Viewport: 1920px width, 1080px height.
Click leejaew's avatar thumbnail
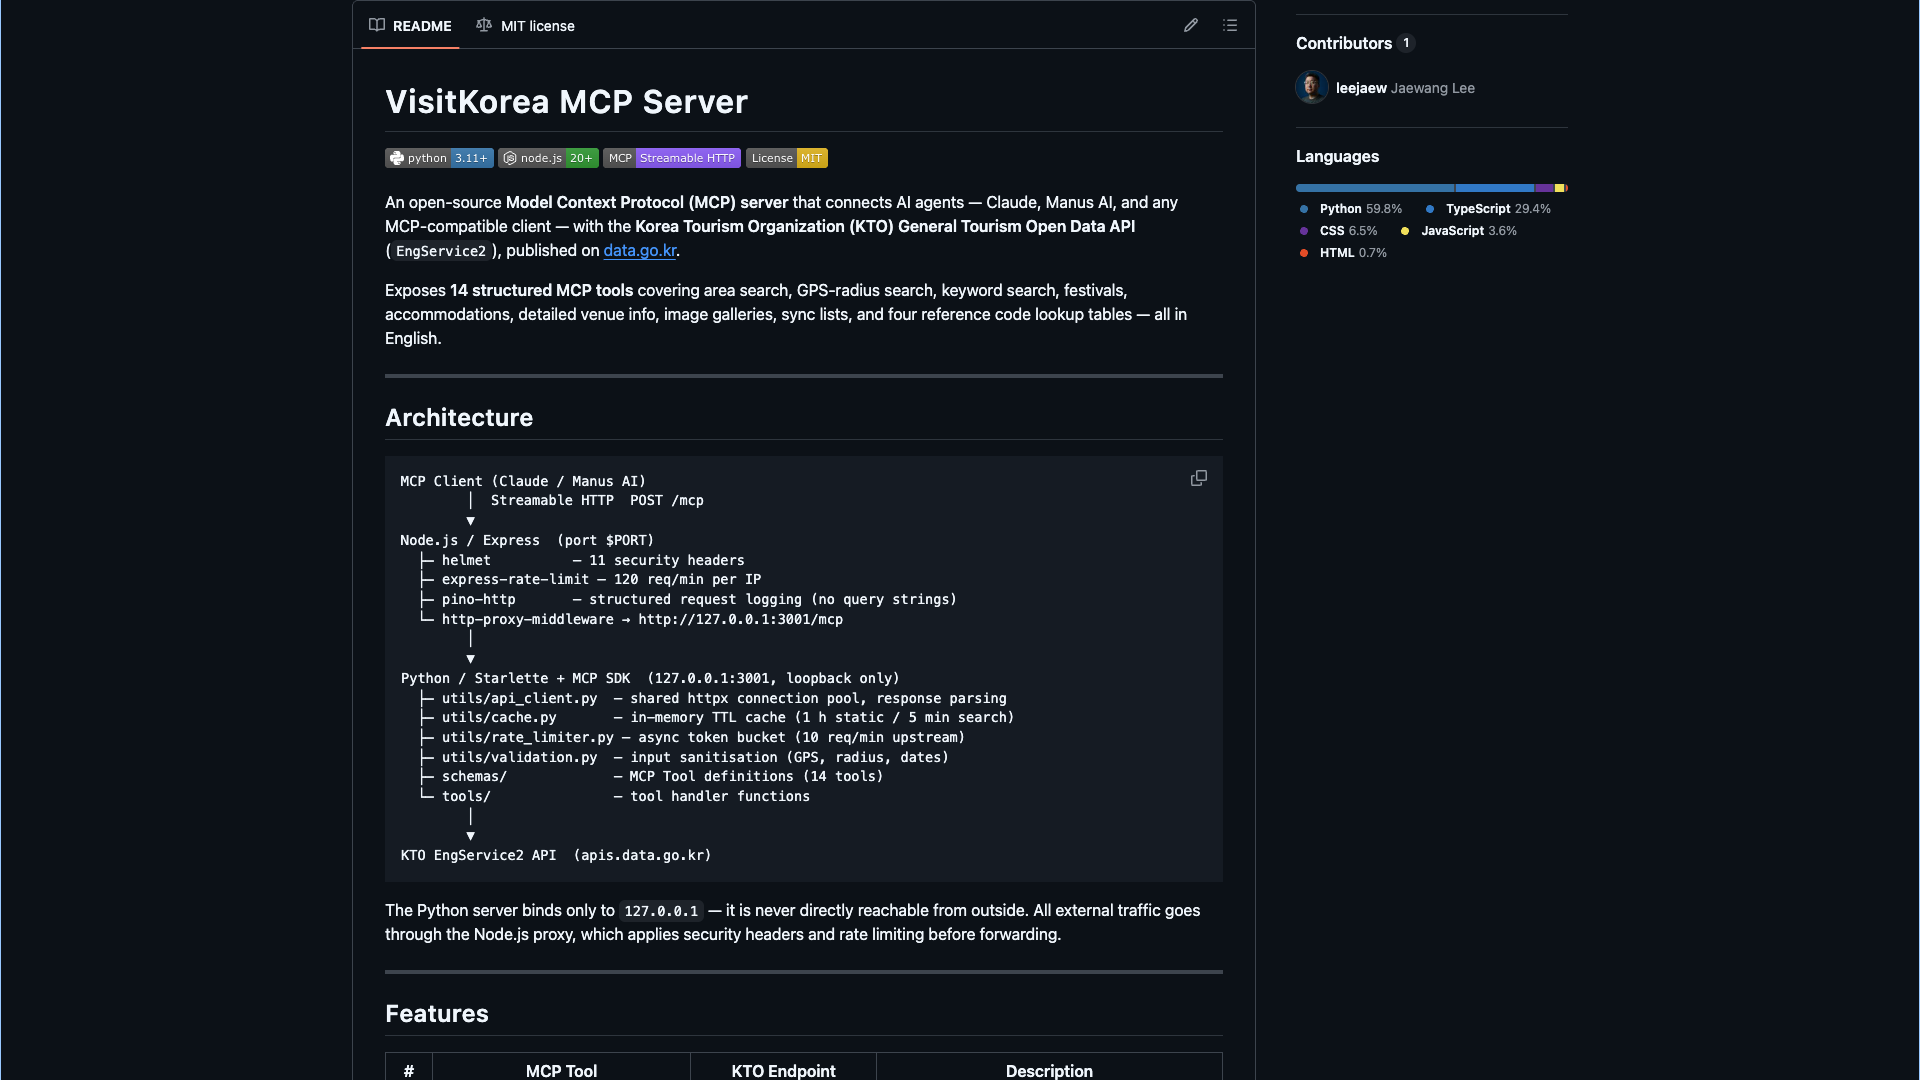click(x=1311, y=87)
